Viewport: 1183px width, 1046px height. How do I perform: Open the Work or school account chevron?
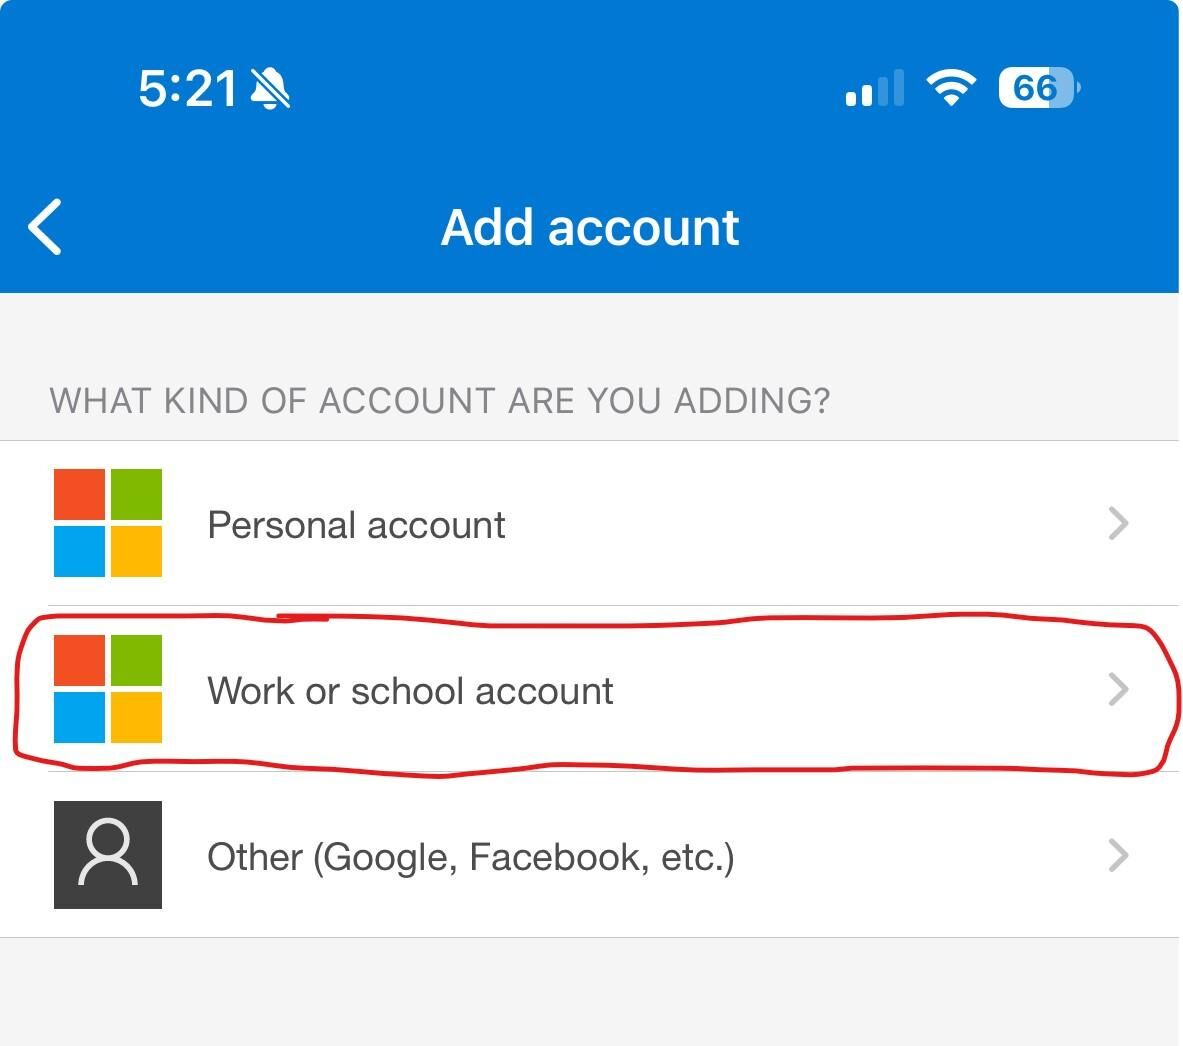pyautogui.click(x=1118, y=689)
